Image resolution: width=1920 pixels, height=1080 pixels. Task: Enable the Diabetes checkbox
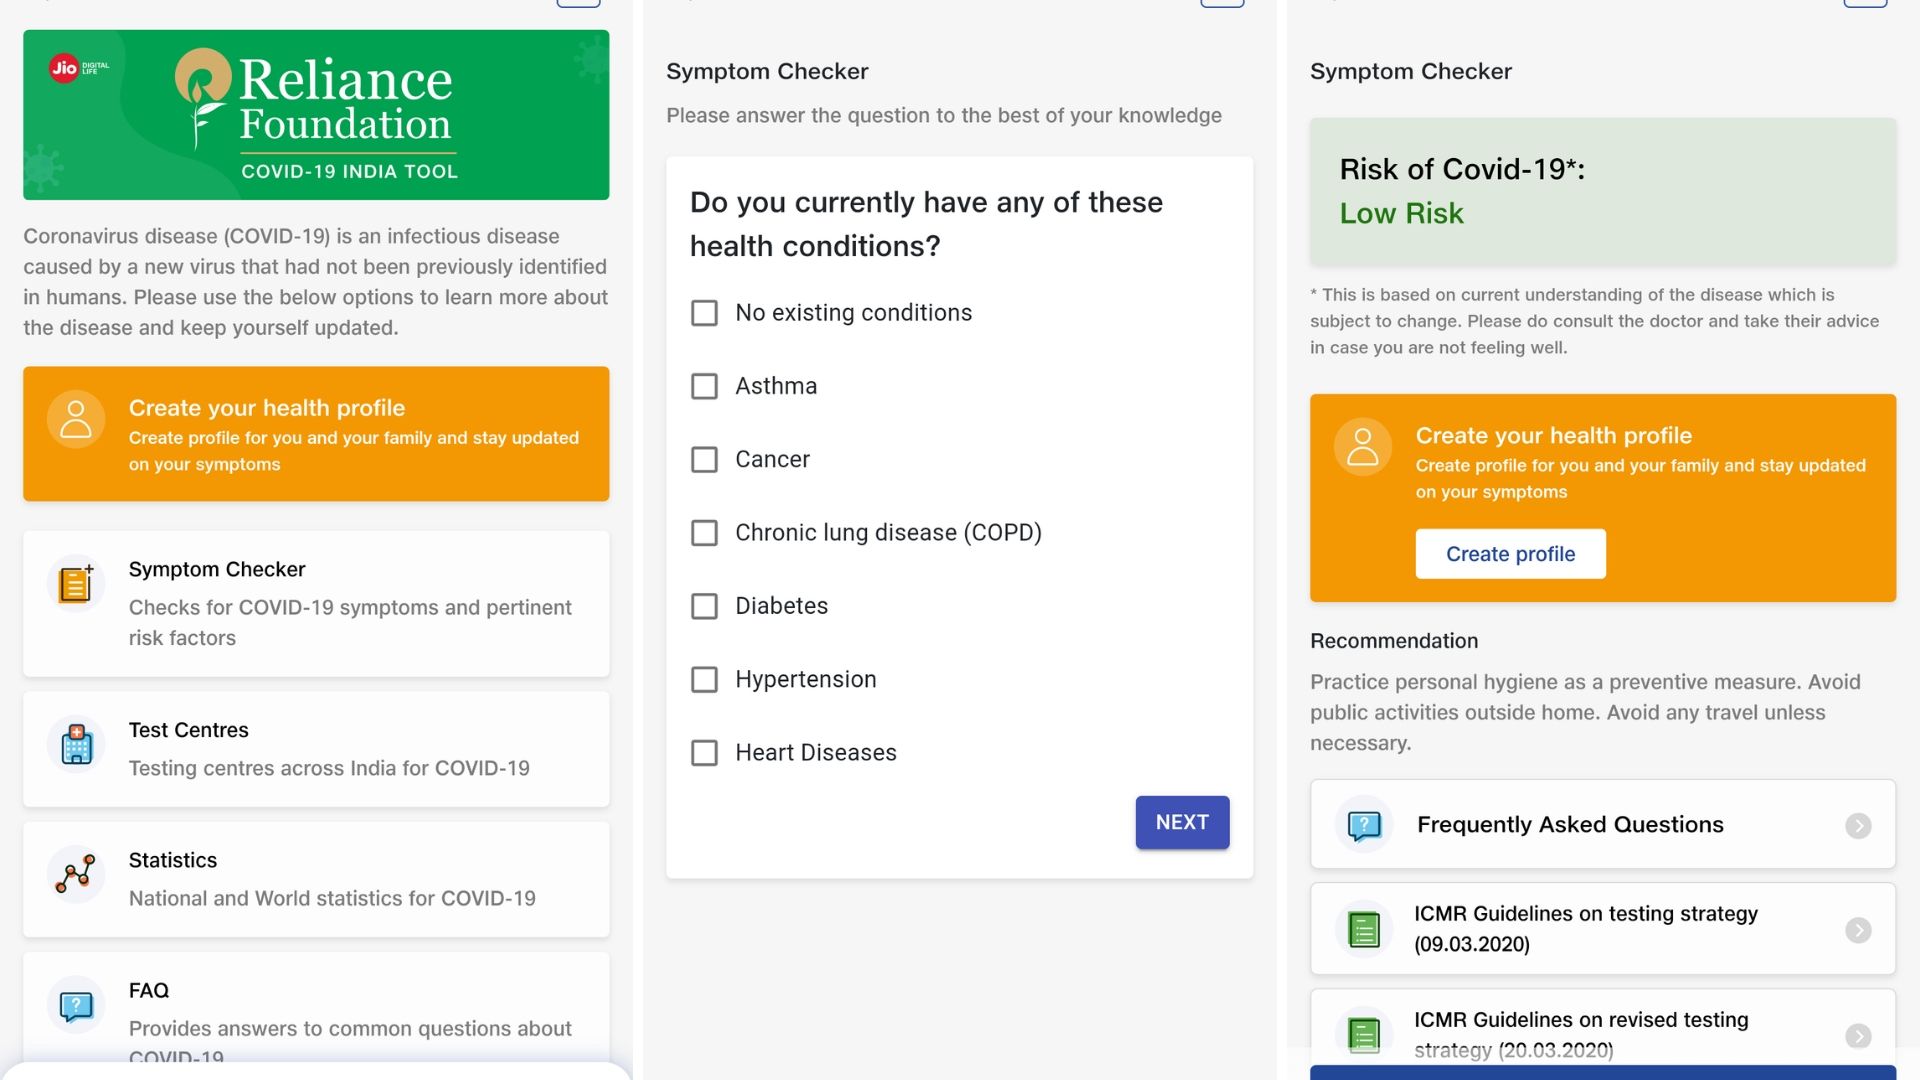[x=702, y=605]
